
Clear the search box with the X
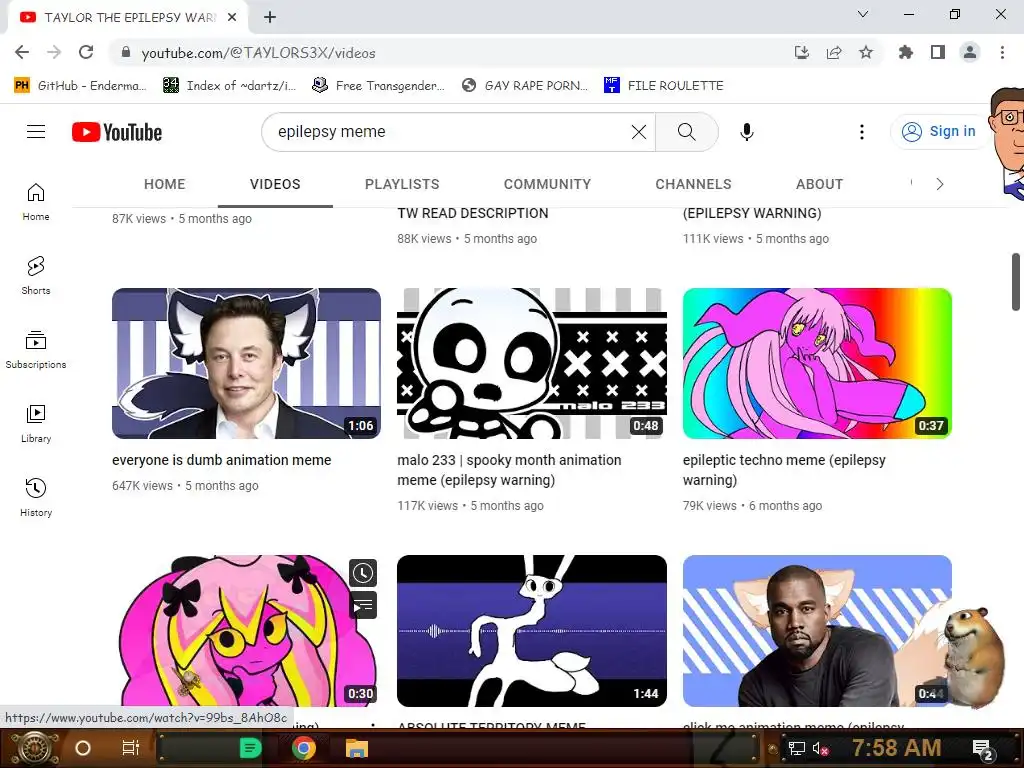(x=639, y=132)
